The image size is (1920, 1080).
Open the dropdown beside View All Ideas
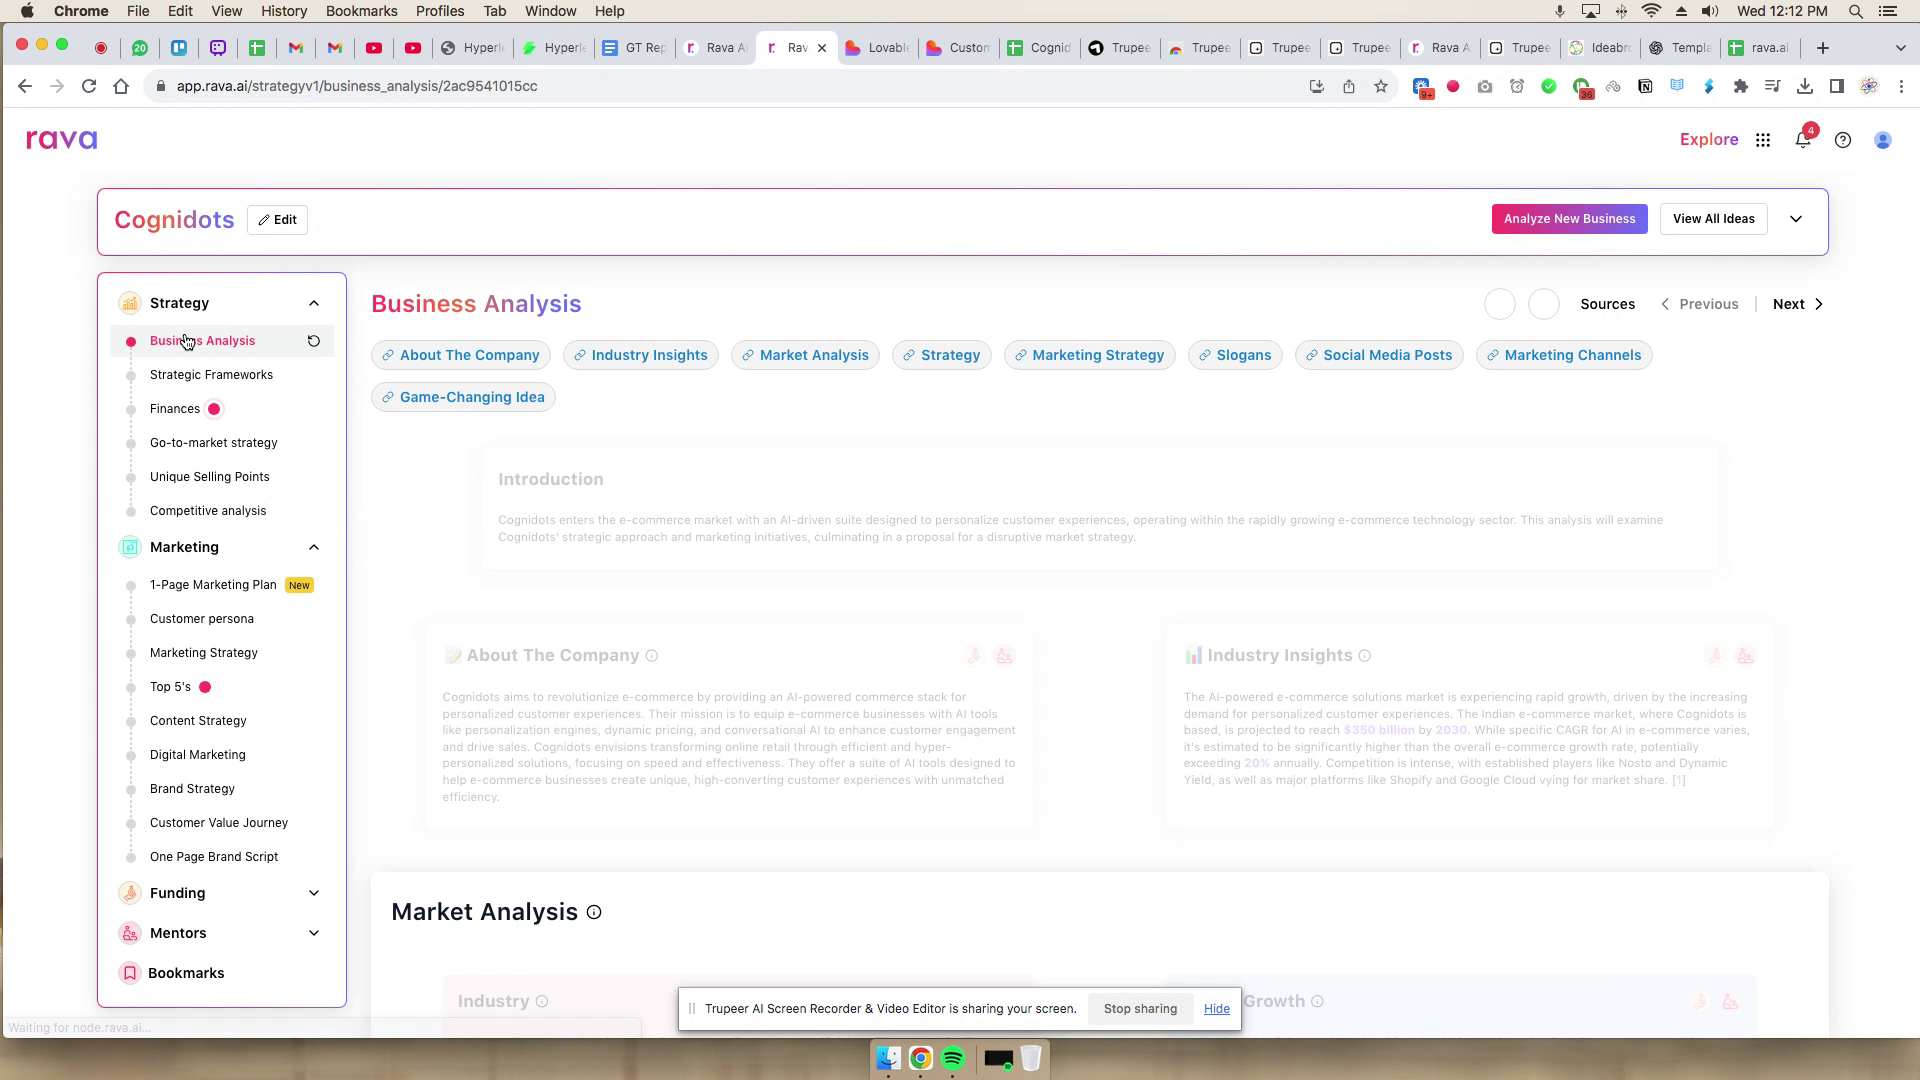click(1796, 218)
